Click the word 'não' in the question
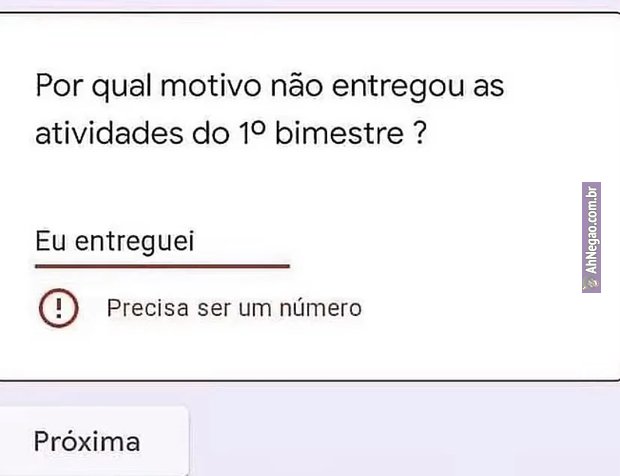This screenshot has width=620, height=476. coord(296,86)
